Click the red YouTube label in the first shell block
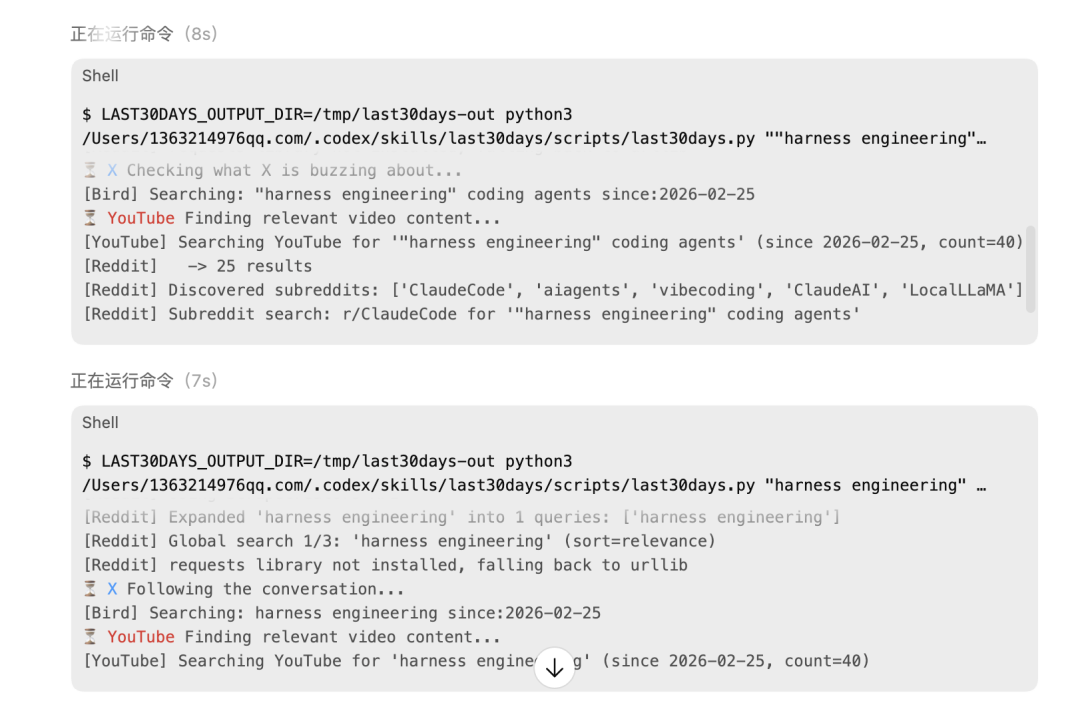This screenshot has height=707, width=1080. tap(141, 218)
